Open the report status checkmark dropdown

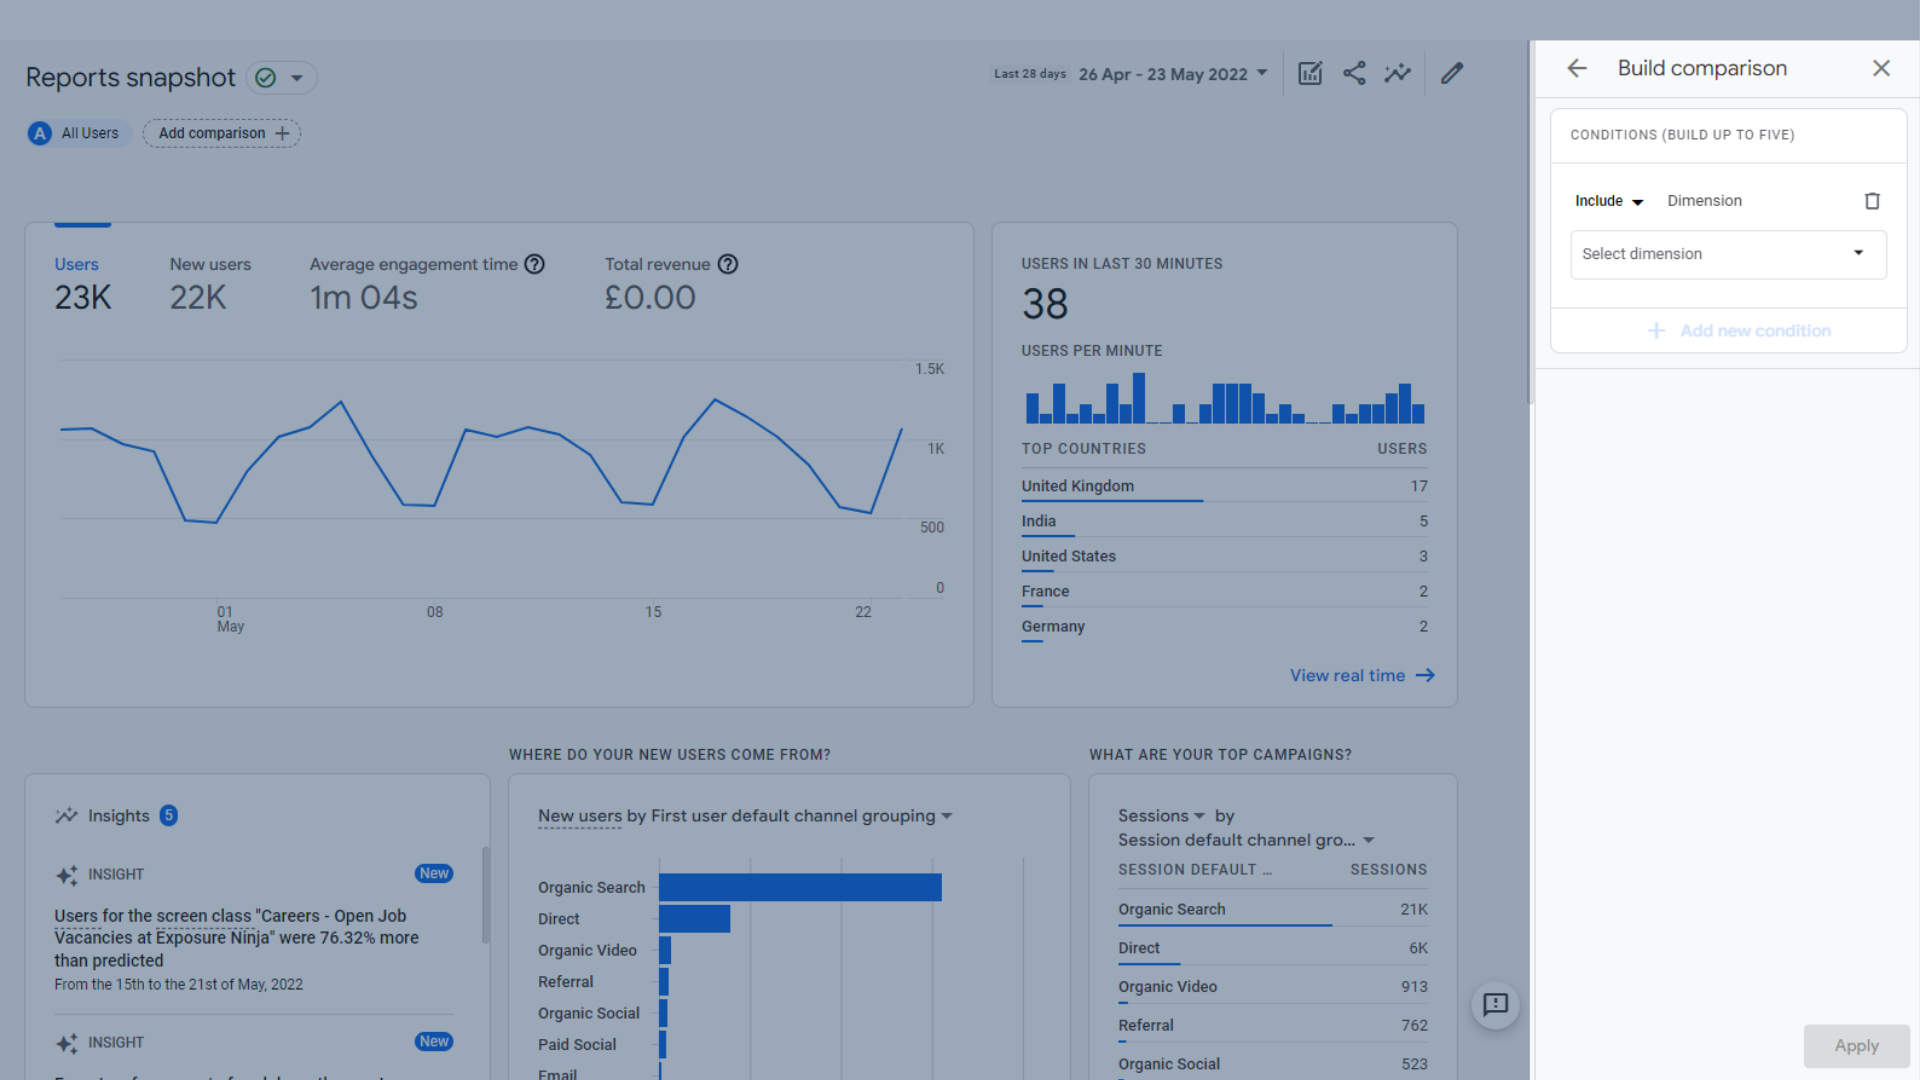click(x=281, y=78)
